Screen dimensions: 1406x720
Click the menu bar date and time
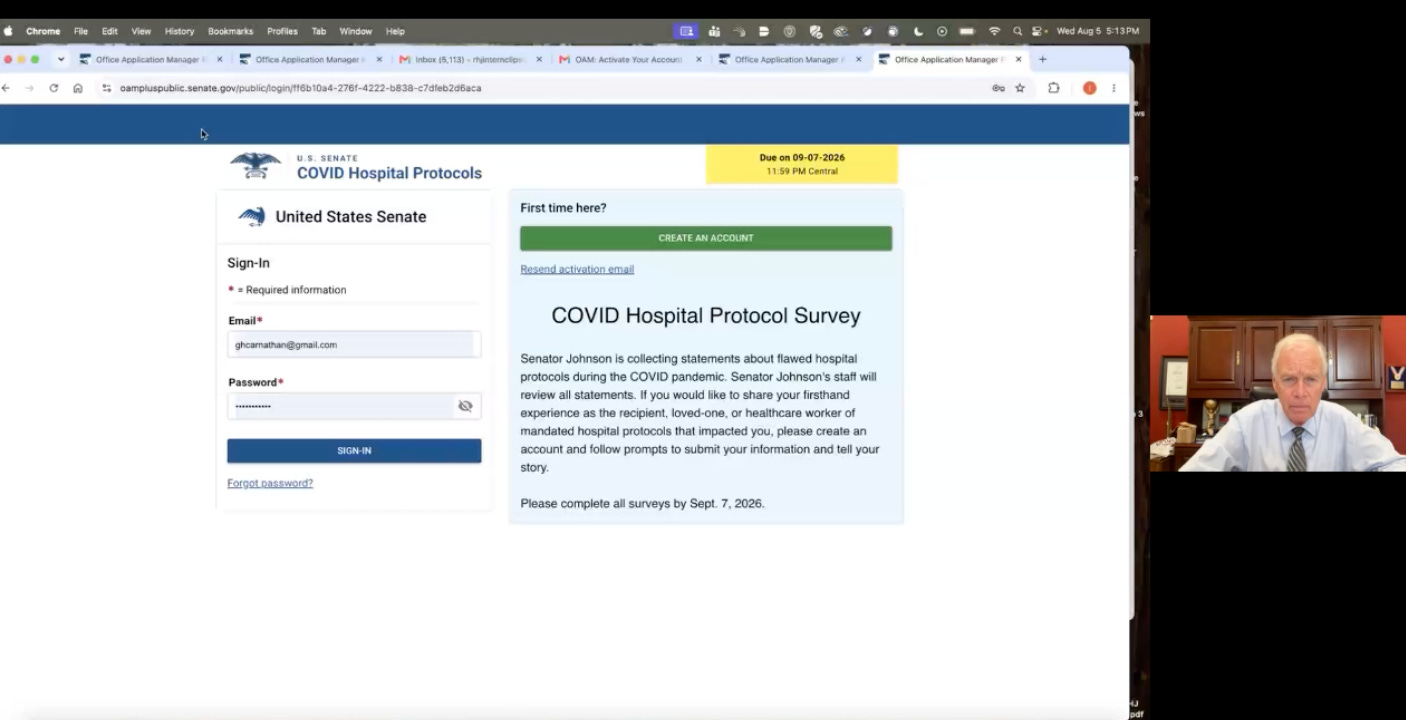click(1097, 31)
